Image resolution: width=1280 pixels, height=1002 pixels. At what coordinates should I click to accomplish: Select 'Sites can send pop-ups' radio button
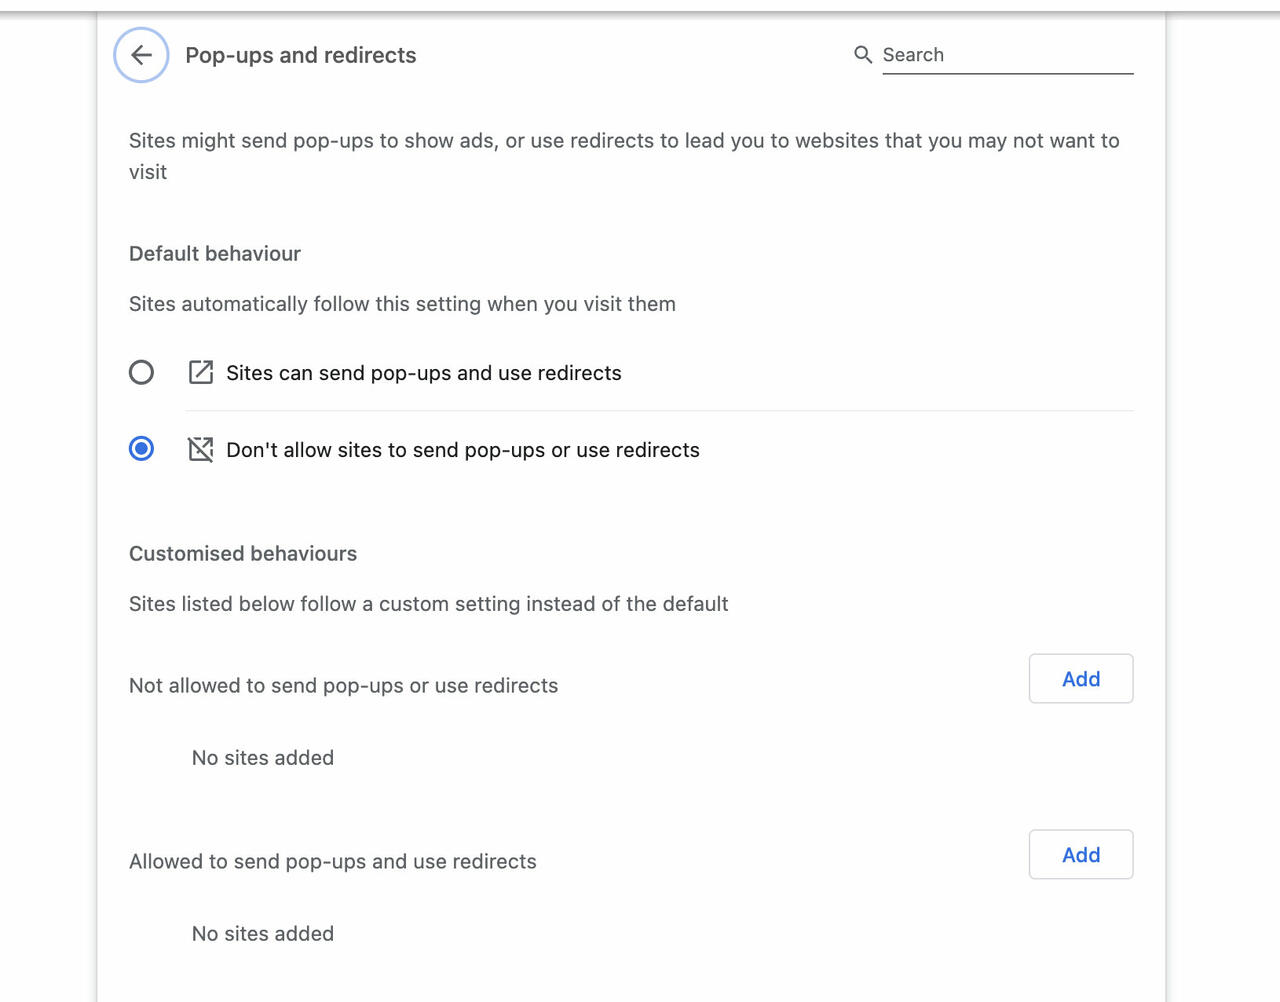pyautogui.click(x=142, y=373)
